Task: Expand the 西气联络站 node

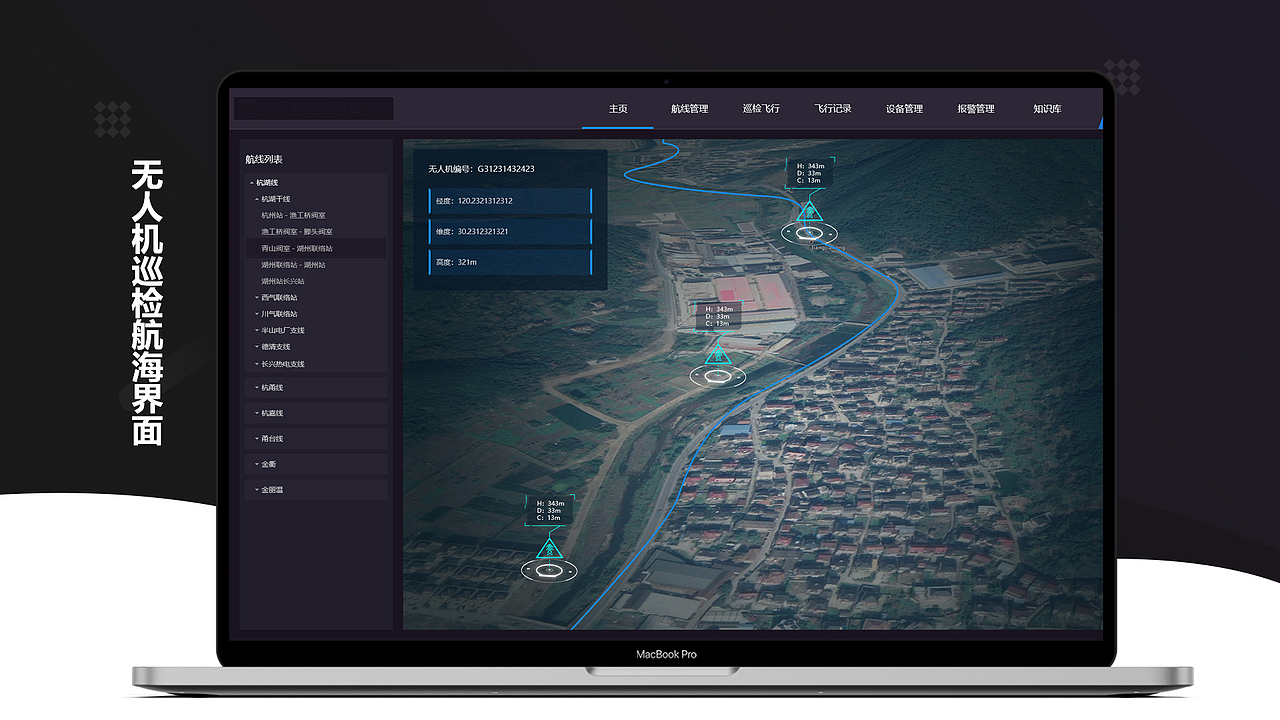Action: coord(257,297)
